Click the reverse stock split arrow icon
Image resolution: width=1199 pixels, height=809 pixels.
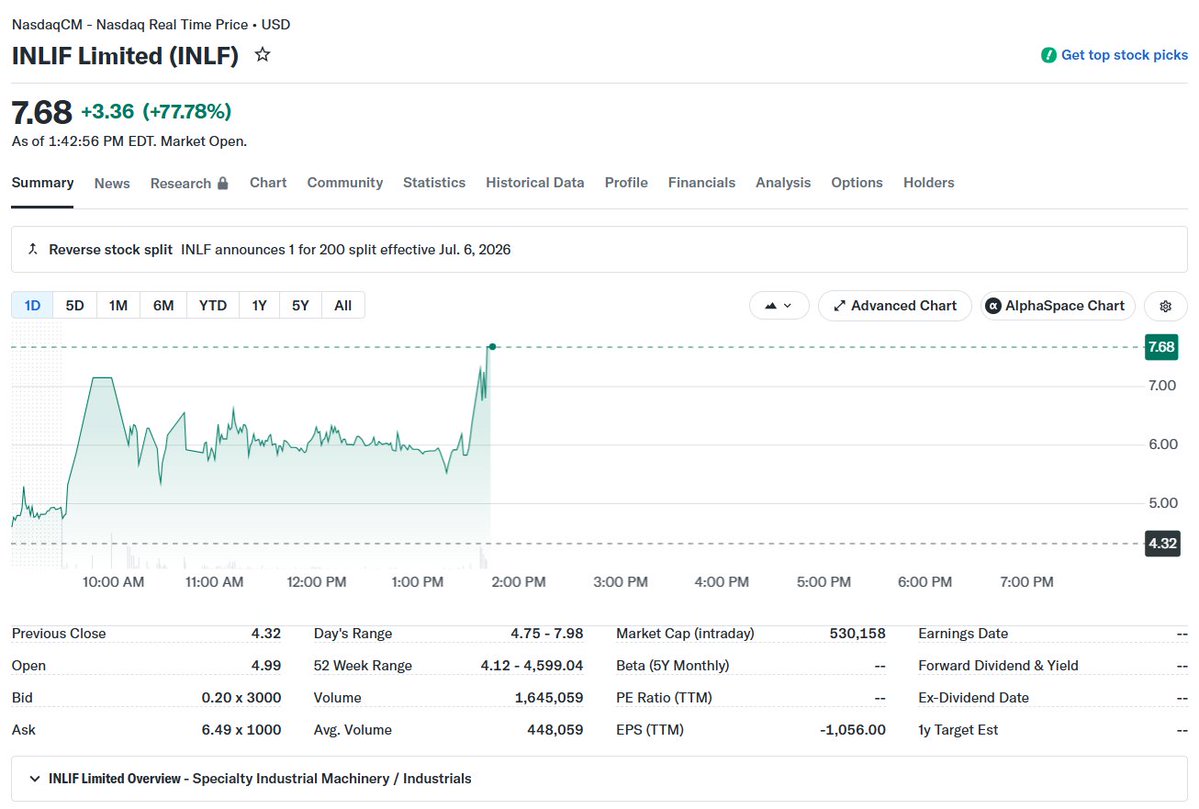33,249
